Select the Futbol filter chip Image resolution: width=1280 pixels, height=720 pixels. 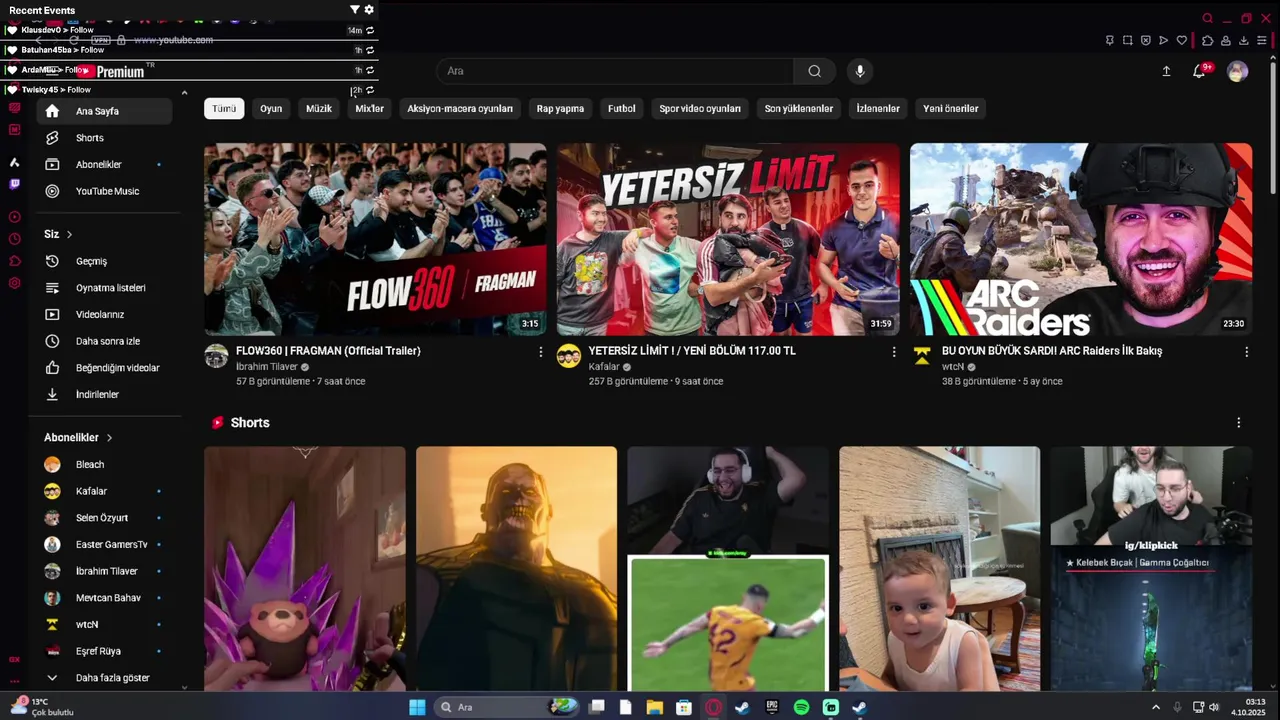pyautogui.click(x=622, y=108)
